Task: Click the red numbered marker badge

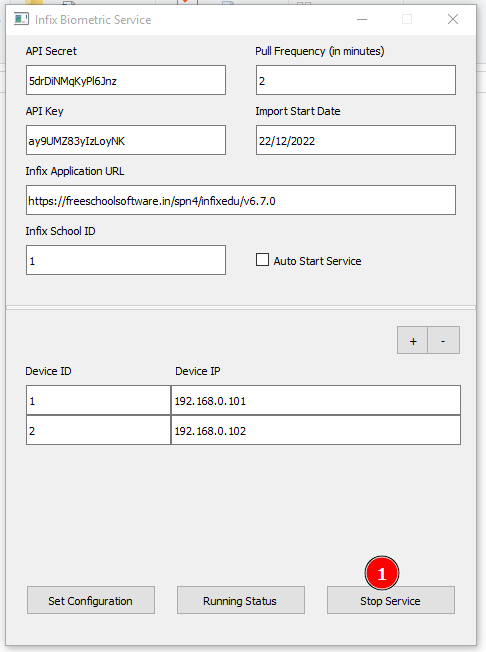Action: pyautogui.click(x=382, y=573)
